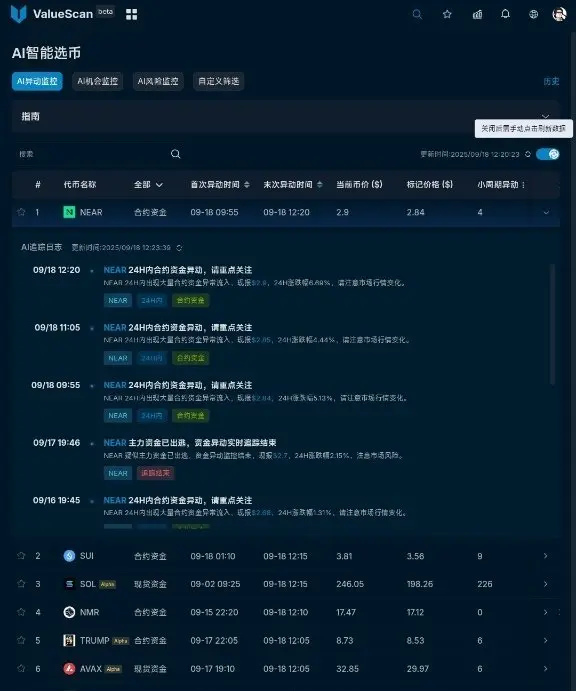Screen dimensions: 576x691
Task: Click the AVAX token logo icon
Action: 69,669
